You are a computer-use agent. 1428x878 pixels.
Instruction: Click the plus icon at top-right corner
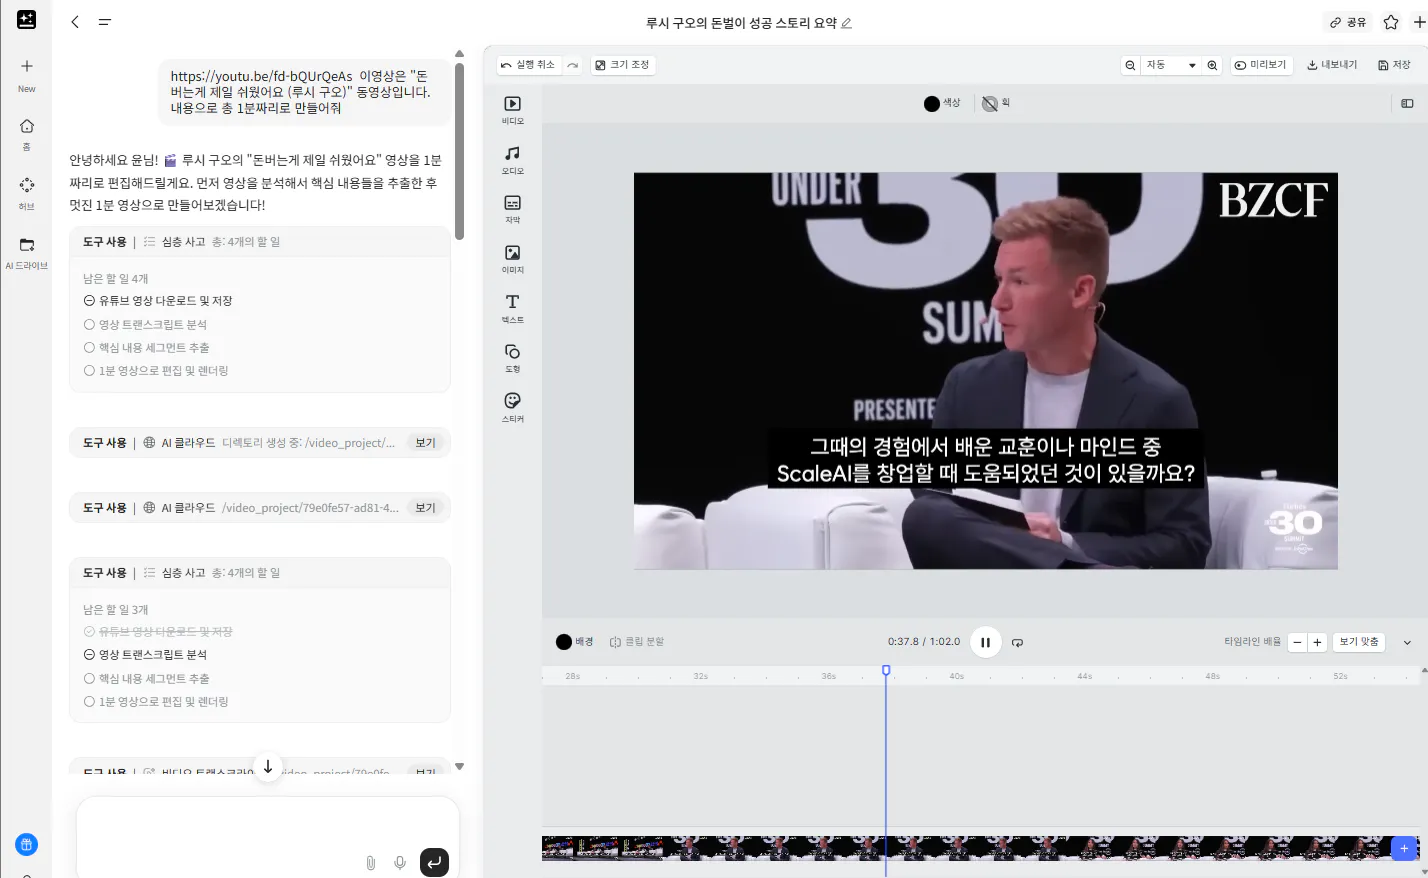[1420, 22]
